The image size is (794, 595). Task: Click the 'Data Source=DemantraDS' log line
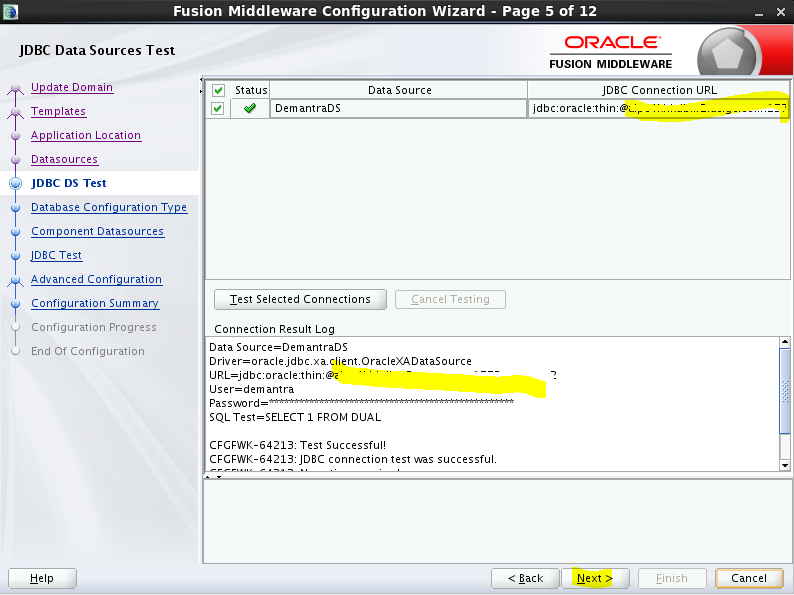tap(278, 347)
